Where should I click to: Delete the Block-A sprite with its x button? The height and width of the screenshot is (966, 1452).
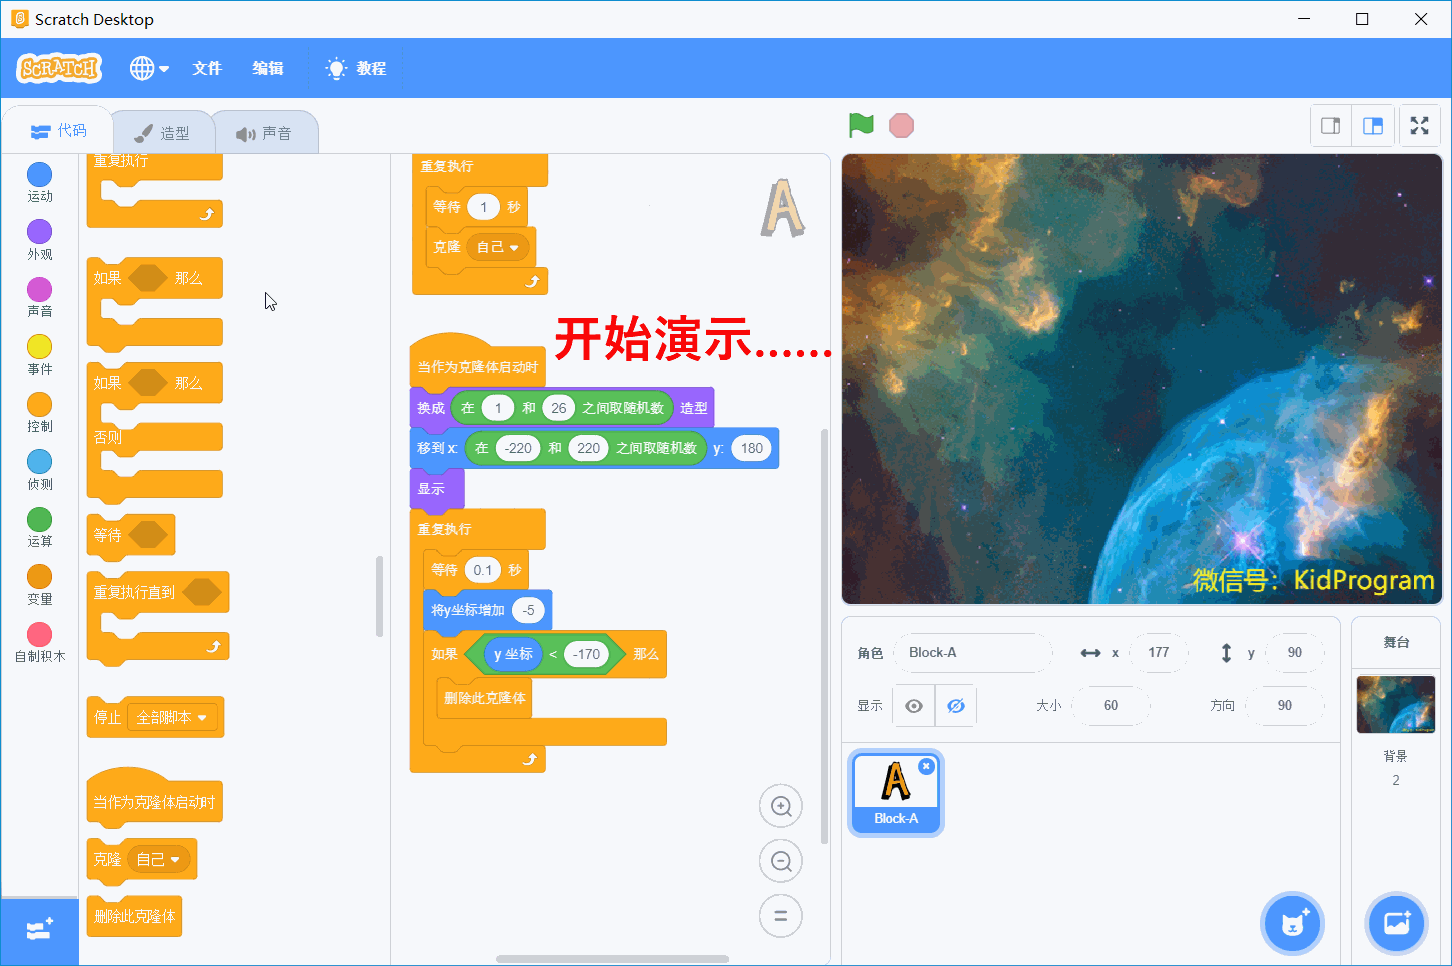pos(927,767)
